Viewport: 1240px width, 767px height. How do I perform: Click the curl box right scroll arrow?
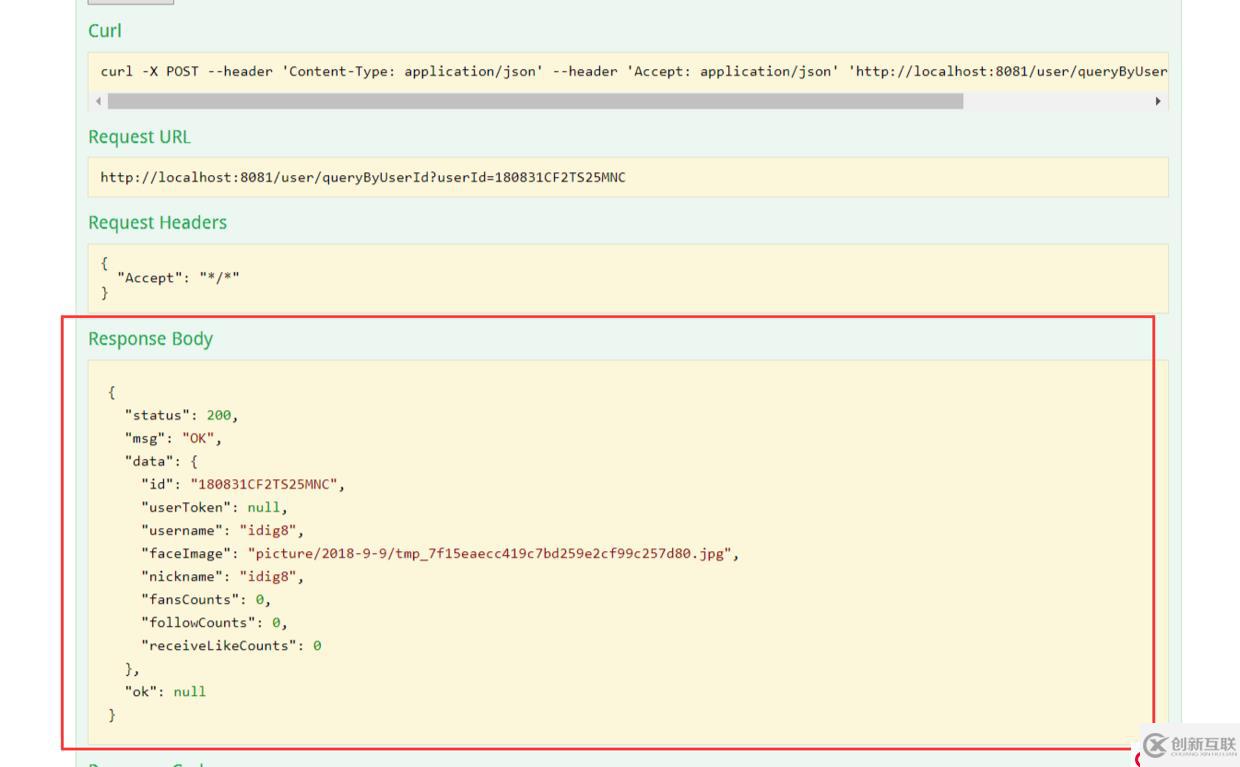[1159, 101]
